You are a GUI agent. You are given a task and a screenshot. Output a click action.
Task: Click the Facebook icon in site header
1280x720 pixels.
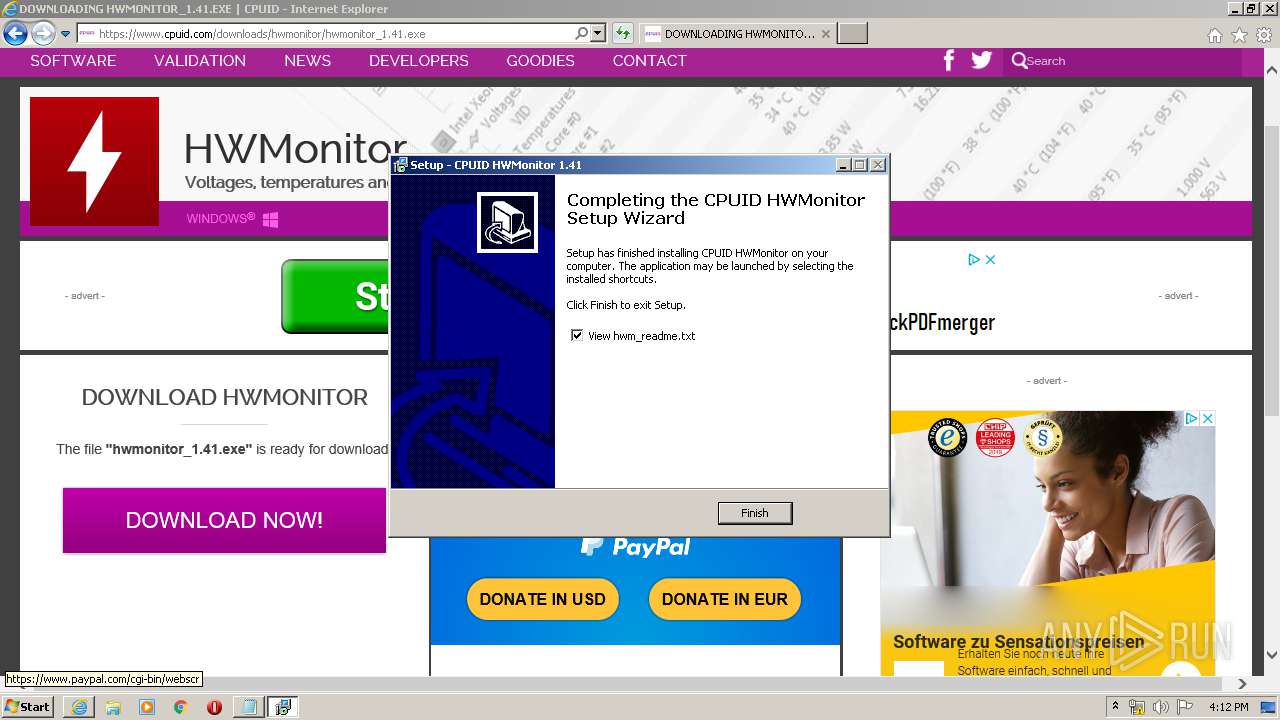pyautogui.click(x=949, y=60)
